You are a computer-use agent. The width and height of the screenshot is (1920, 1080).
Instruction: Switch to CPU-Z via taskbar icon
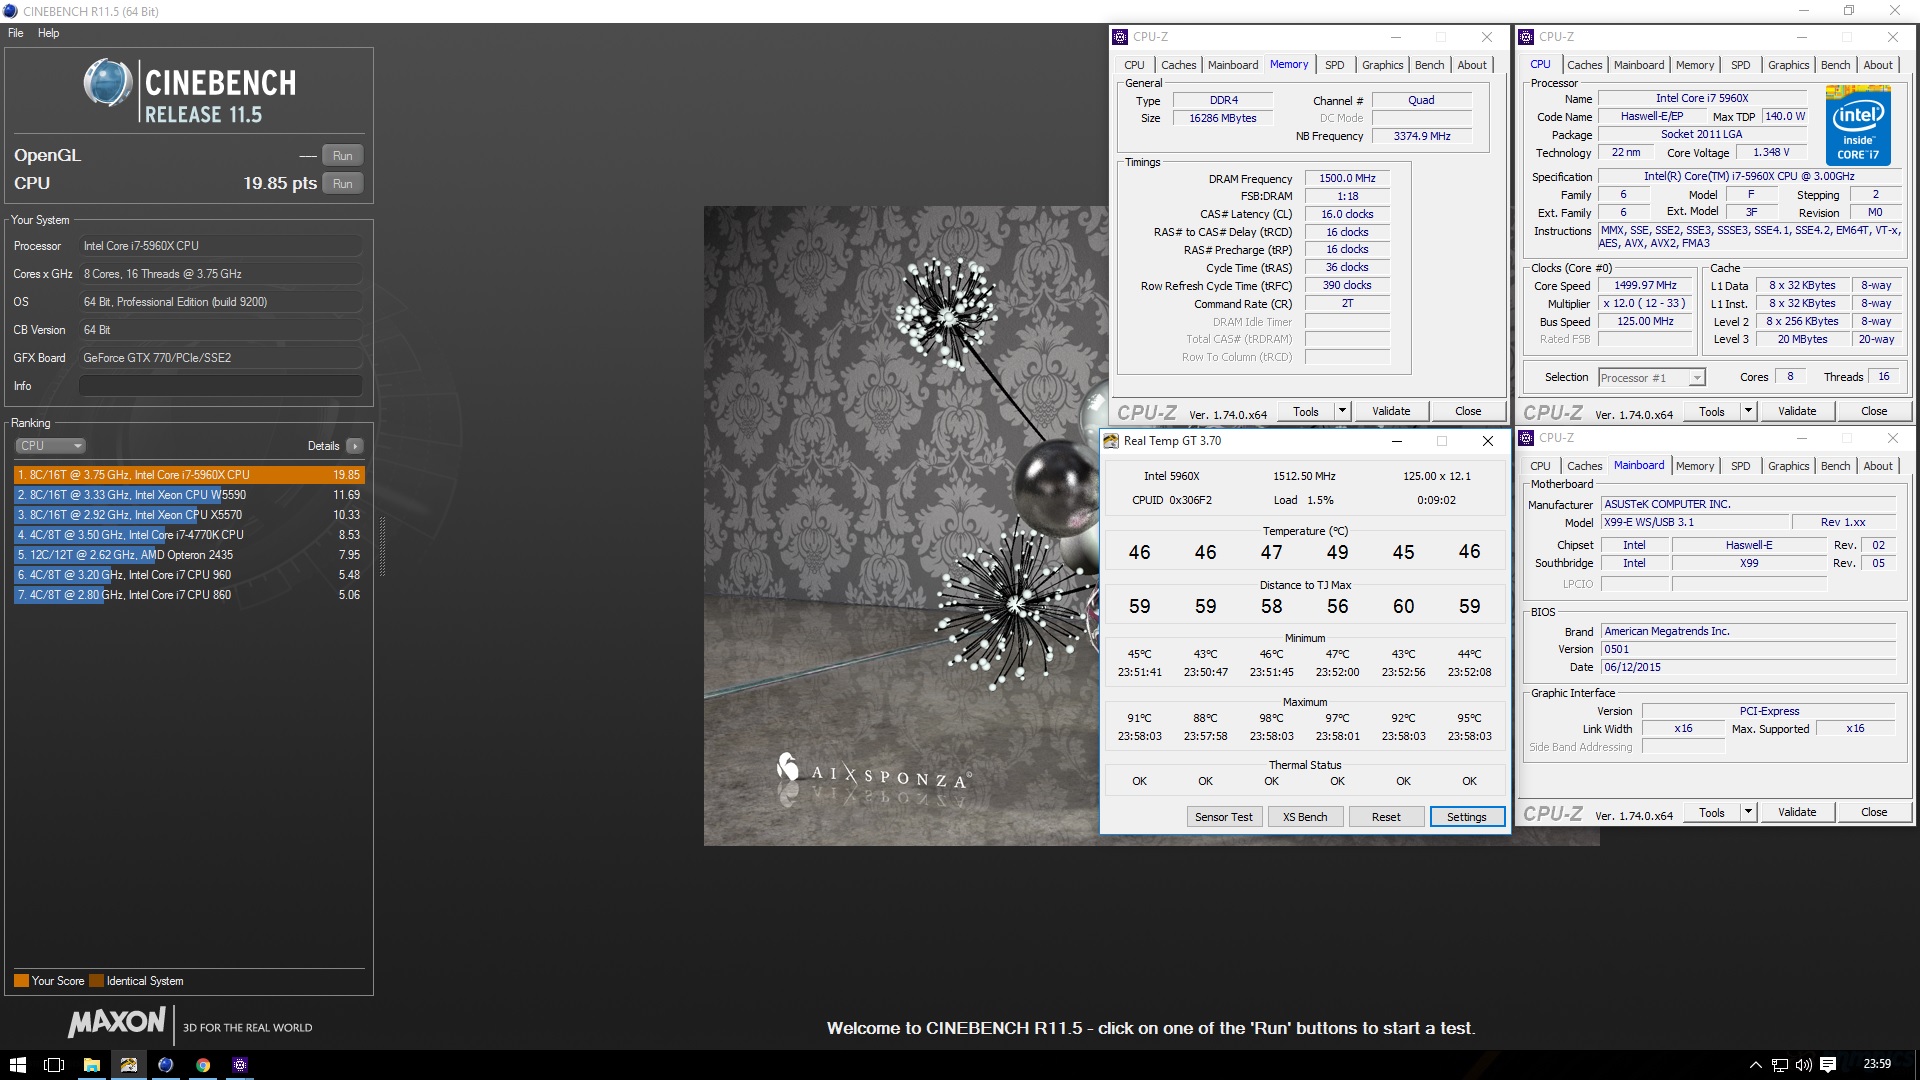coord(240,1065)
